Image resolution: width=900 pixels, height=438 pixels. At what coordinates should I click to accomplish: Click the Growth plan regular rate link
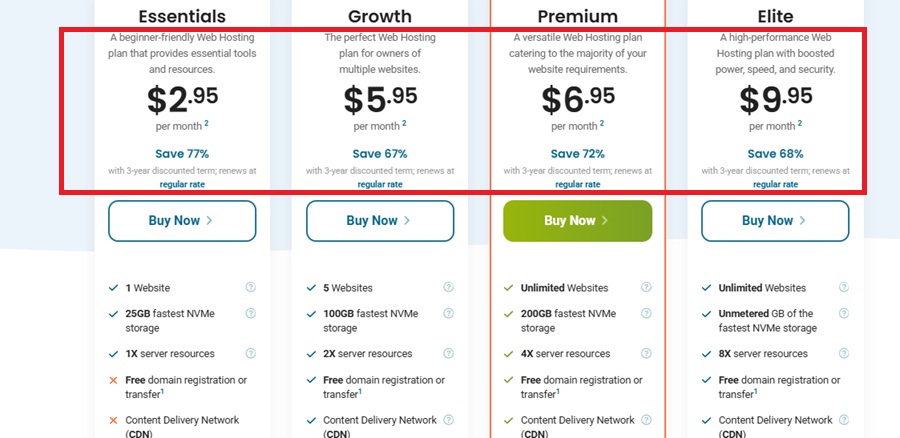(x=380, y=184)
